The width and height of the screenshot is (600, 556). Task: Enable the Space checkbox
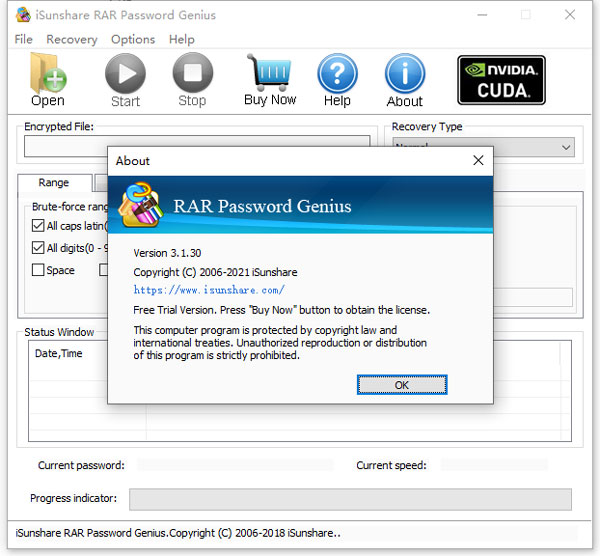[38, 270]
